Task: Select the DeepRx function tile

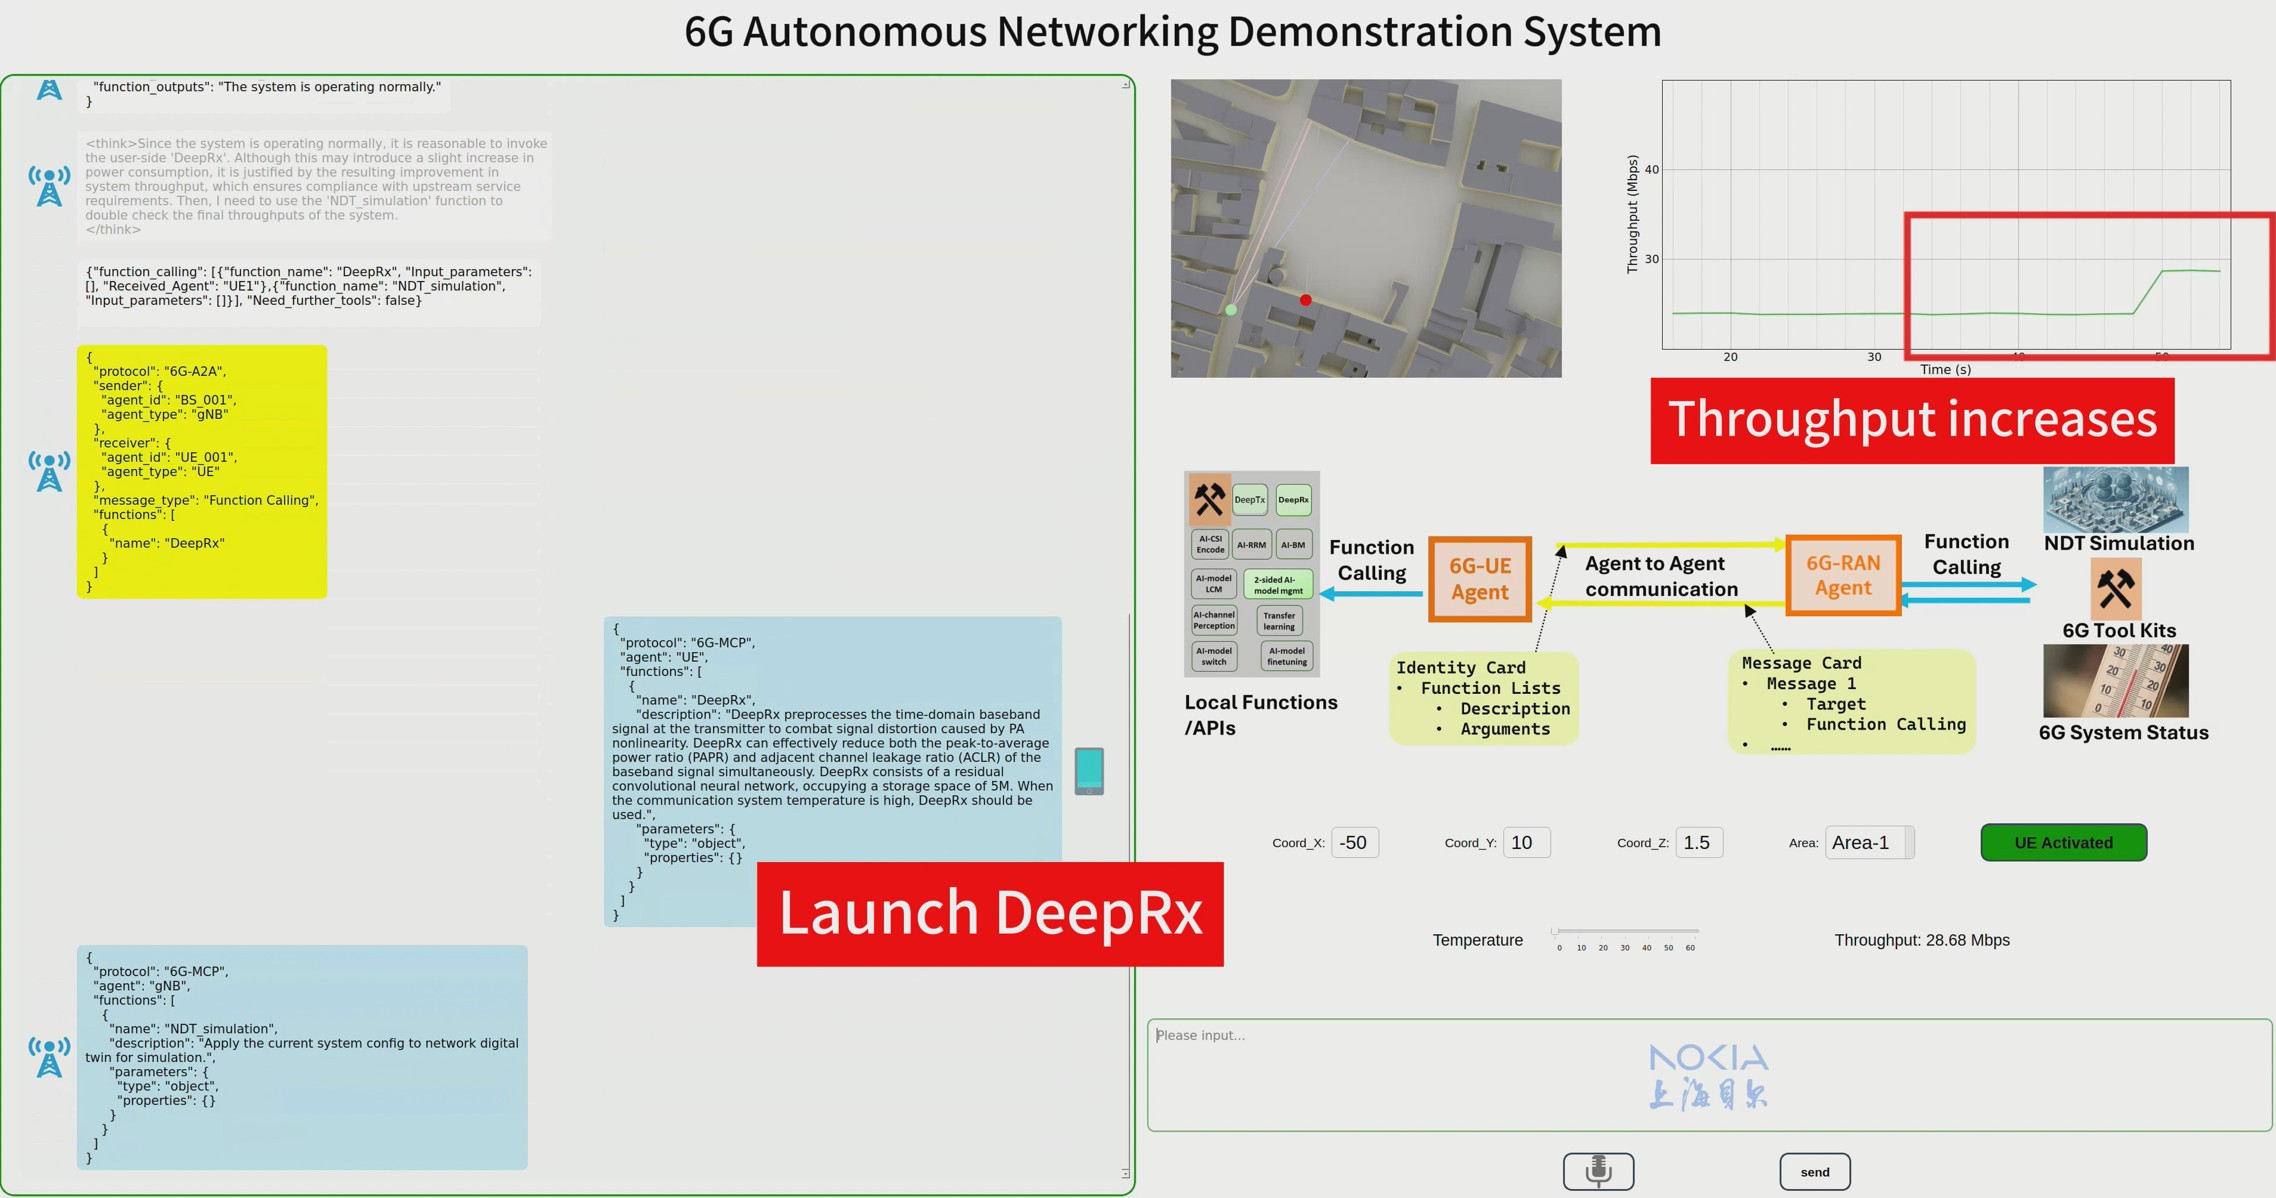Action: pos(1293,500)
